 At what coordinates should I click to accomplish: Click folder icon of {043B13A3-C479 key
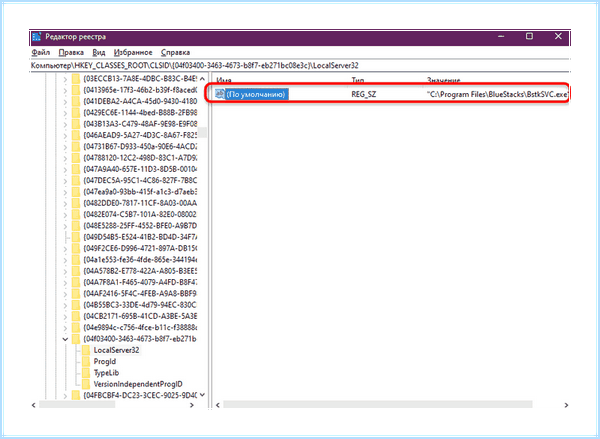click(x=76, y=124)
